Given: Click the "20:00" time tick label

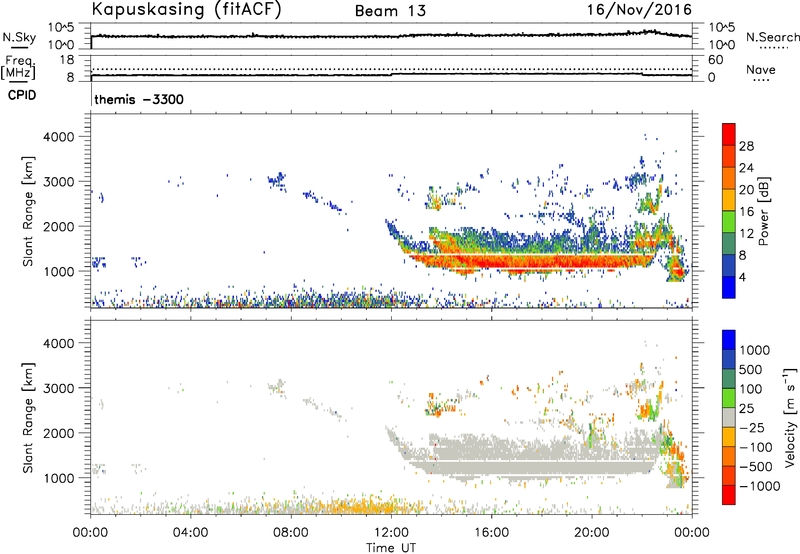Looking at the screenshot, I should coord(592,533).
